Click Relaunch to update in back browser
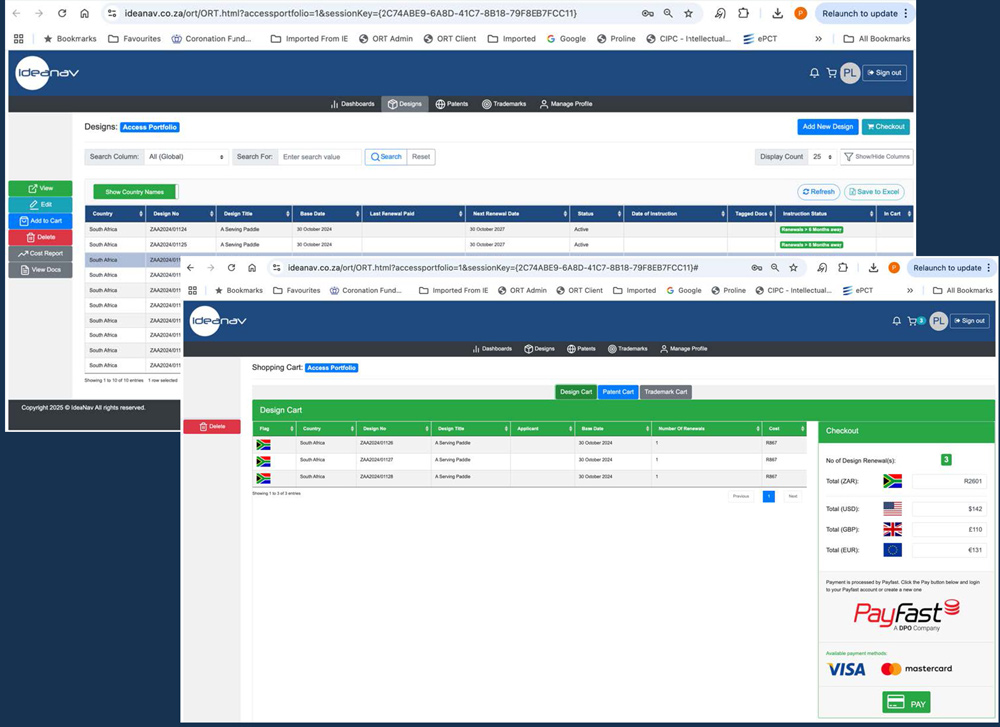 click(860, 13)
